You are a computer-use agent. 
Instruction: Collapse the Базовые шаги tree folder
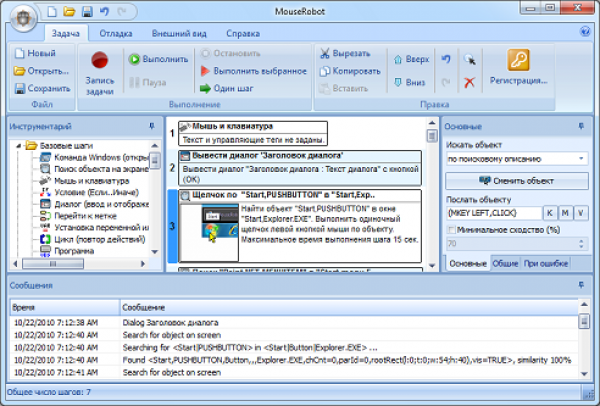point(19,146)
